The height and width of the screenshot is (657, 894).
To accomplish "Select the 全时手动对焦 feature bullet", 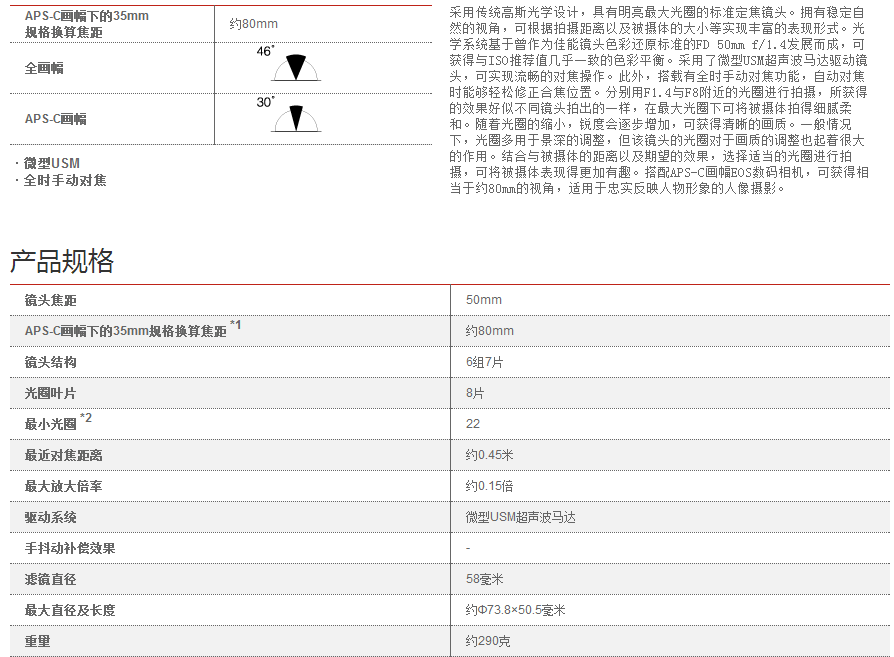I will (x=65, y=180).
